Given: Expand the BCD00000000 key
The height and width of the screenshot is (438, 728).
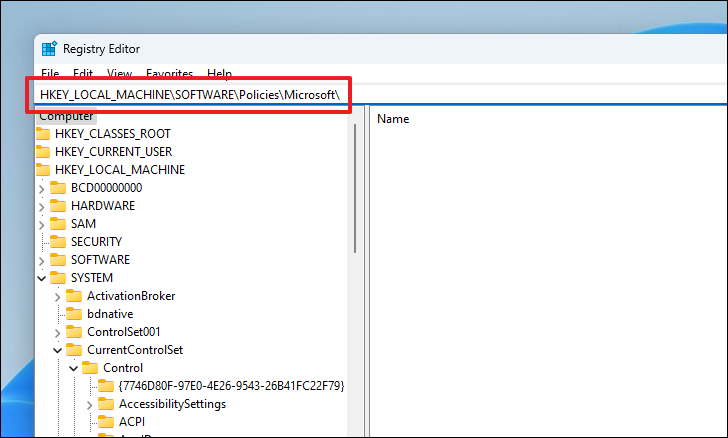Looking at the screenshot, I should (x=42, y=189).
